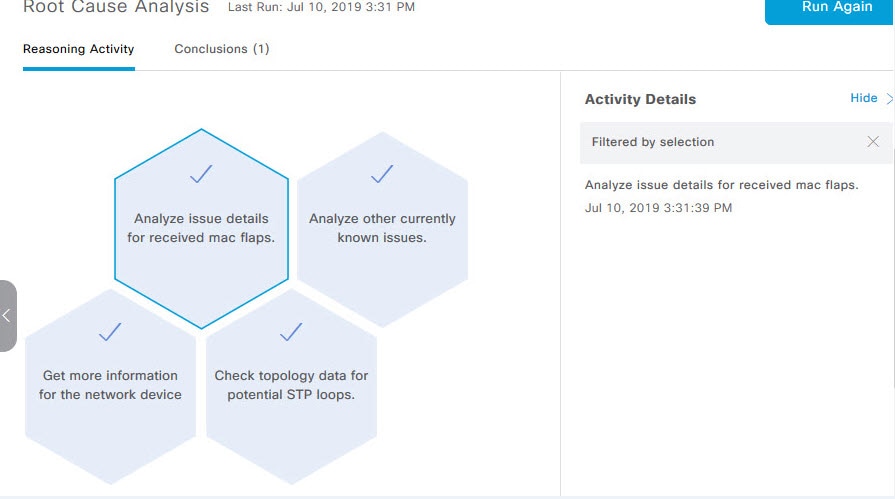Click the 'Filtered by selection' label
This screenshot has height=499, width=895.
point(653,142)
